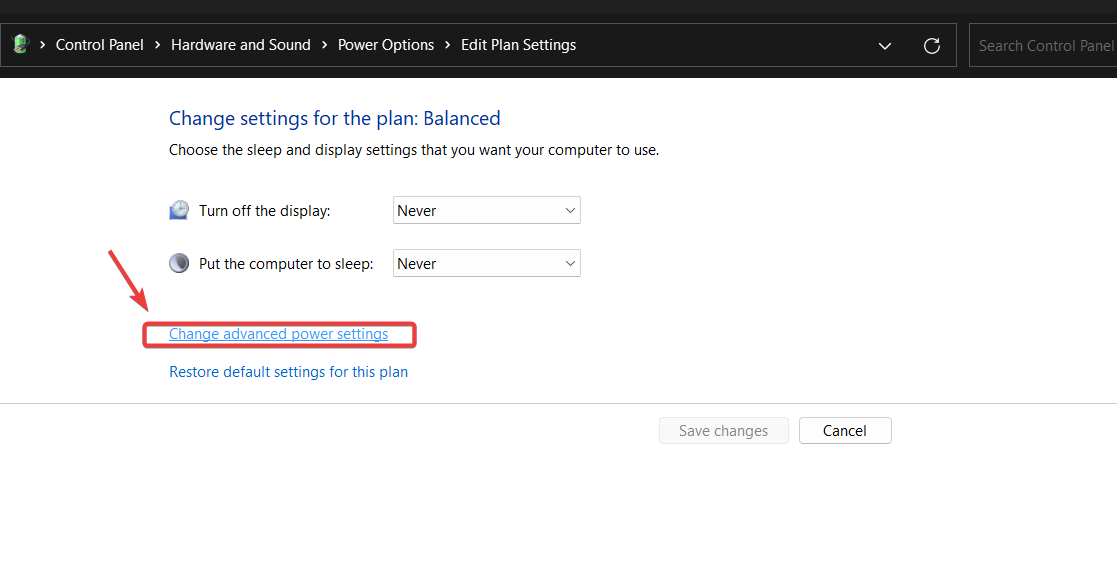Open the Turn off the display dropdown
The width and height of the screenshot is (1117, 587).
tap(486, 210)
